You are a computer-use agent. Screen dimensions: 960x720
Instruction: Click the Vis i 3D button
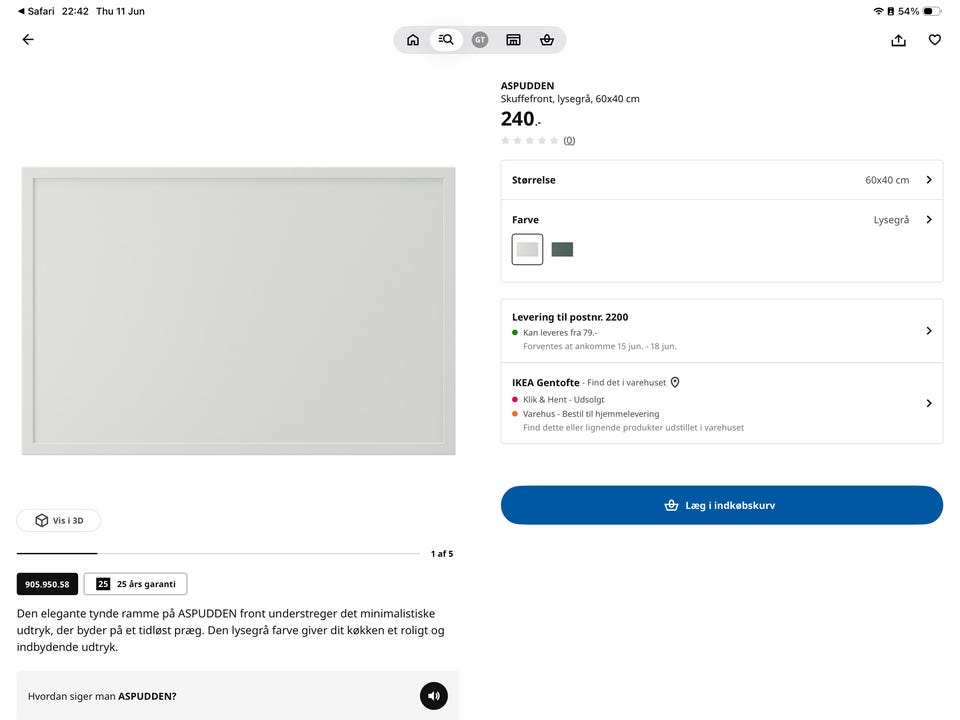(59, 520)
